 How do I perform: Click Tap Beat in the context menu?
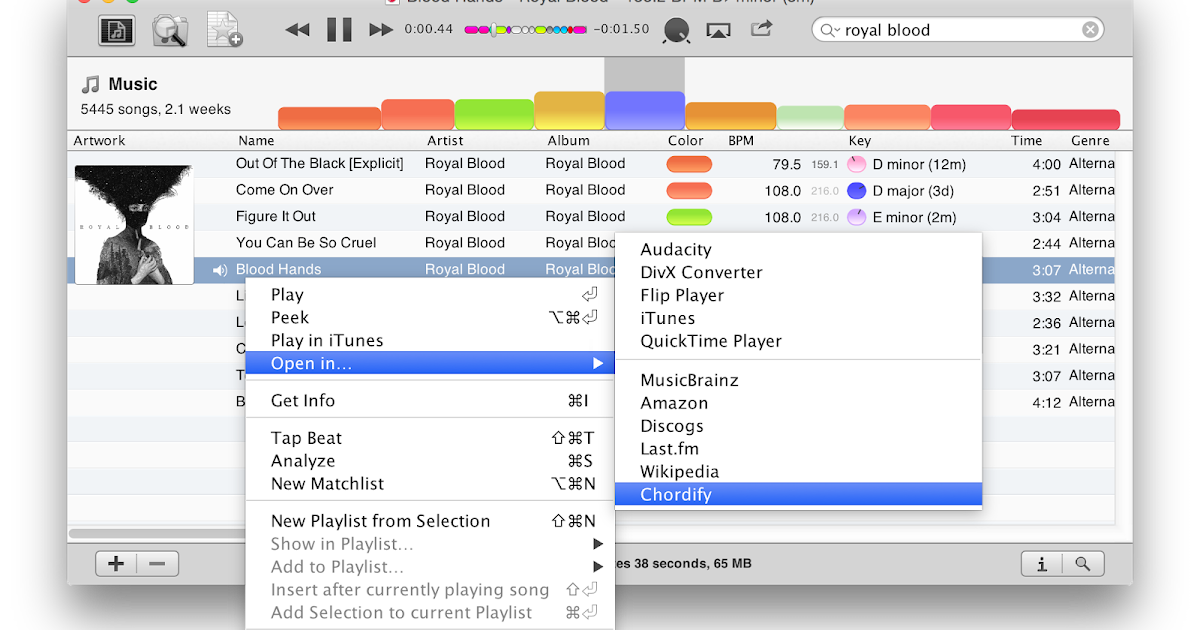click(306, 438)
